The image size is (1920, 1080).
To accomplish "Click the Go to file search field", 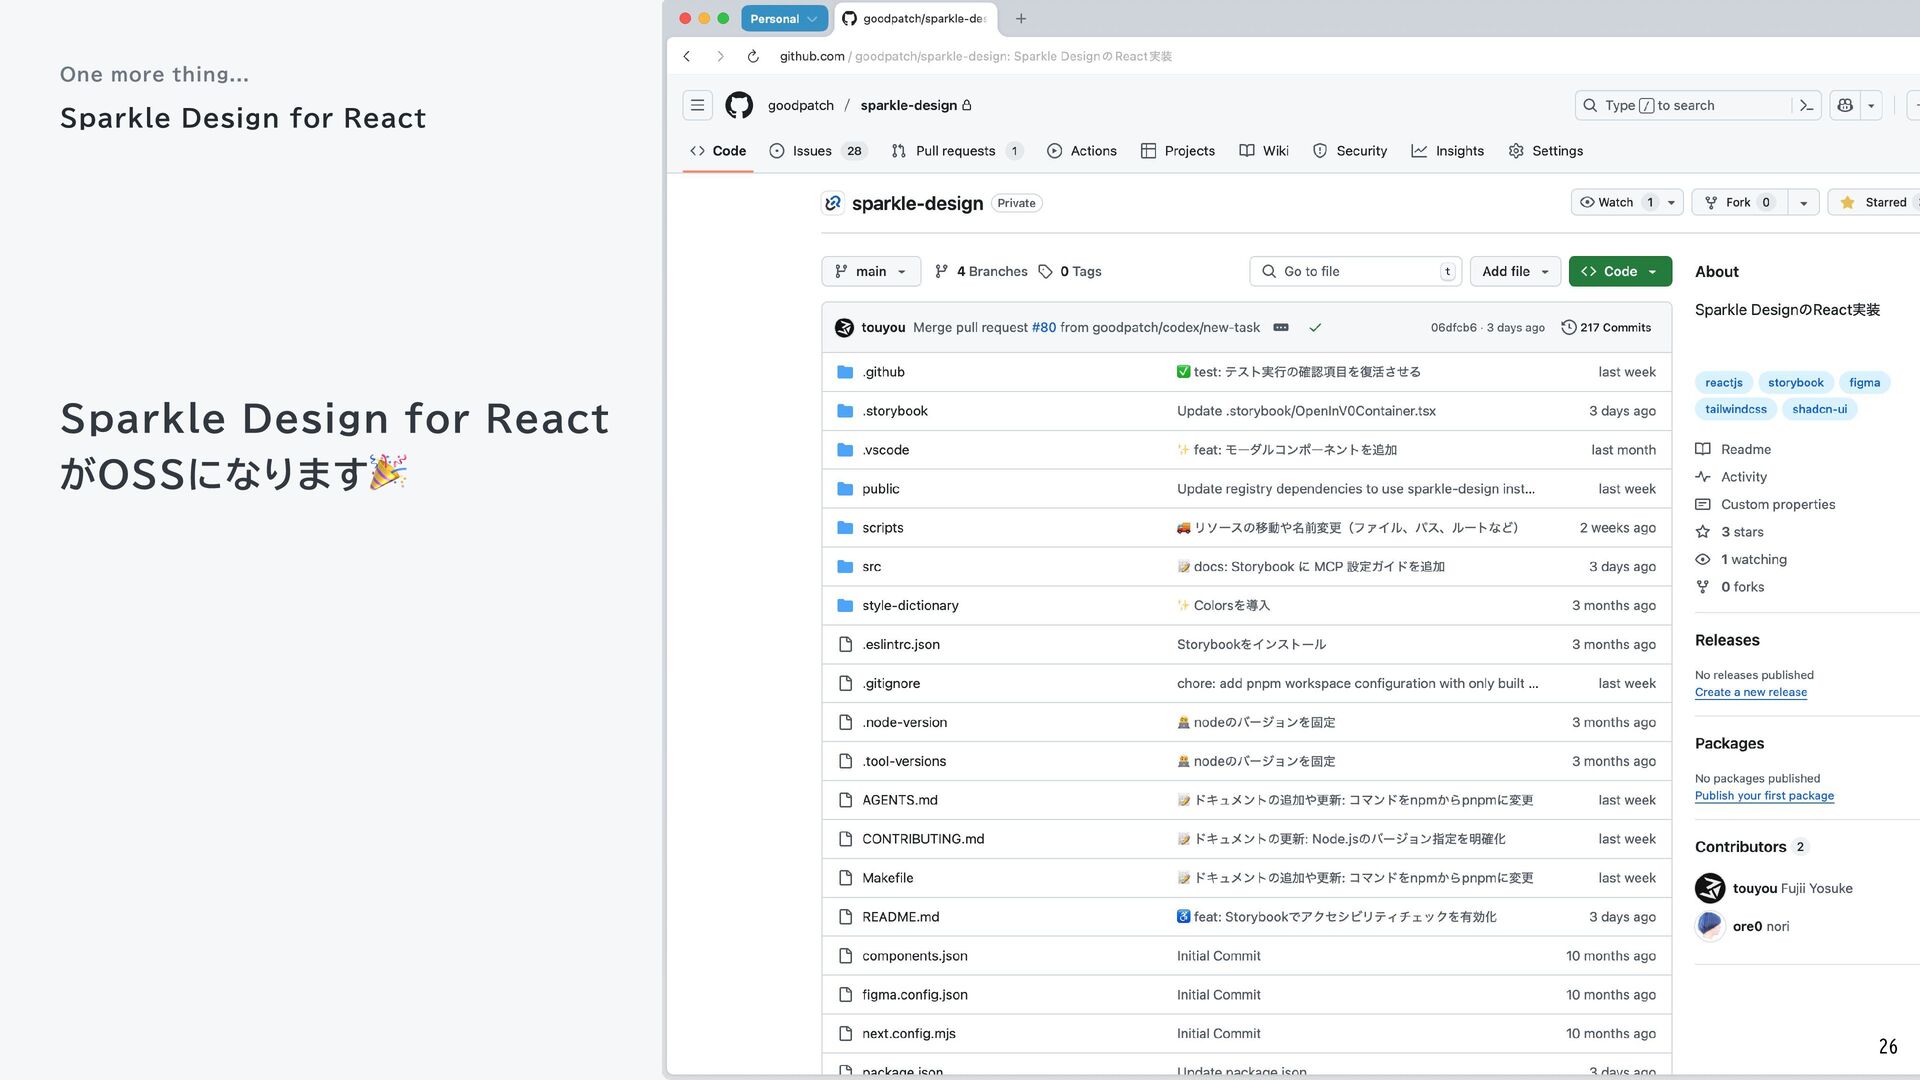I will coord(1355,271).
